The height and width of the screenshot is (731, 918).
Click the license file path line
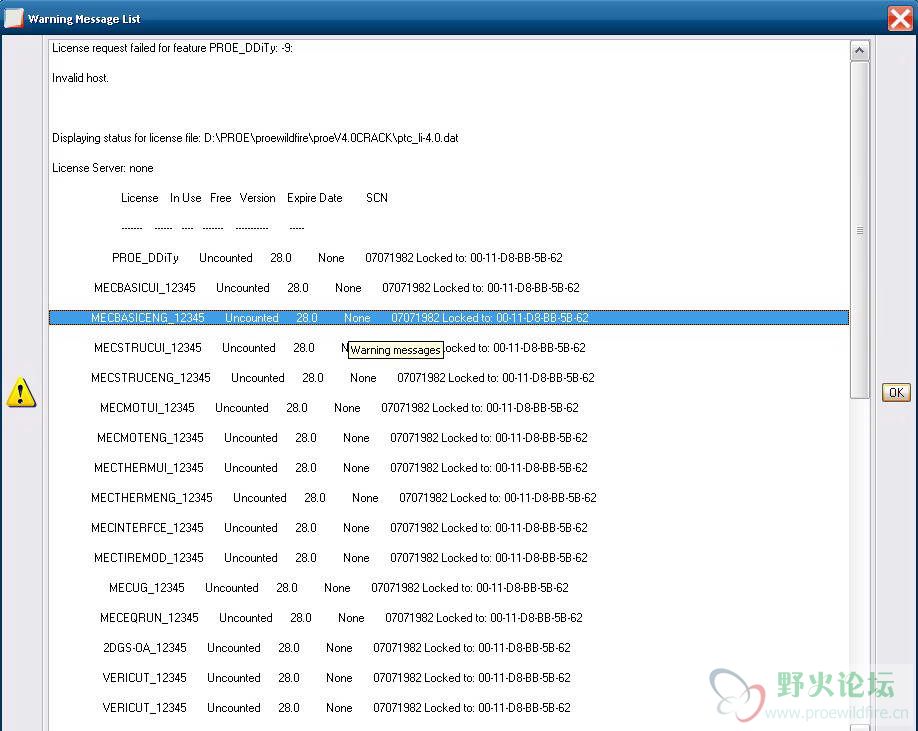click(449, 138)
